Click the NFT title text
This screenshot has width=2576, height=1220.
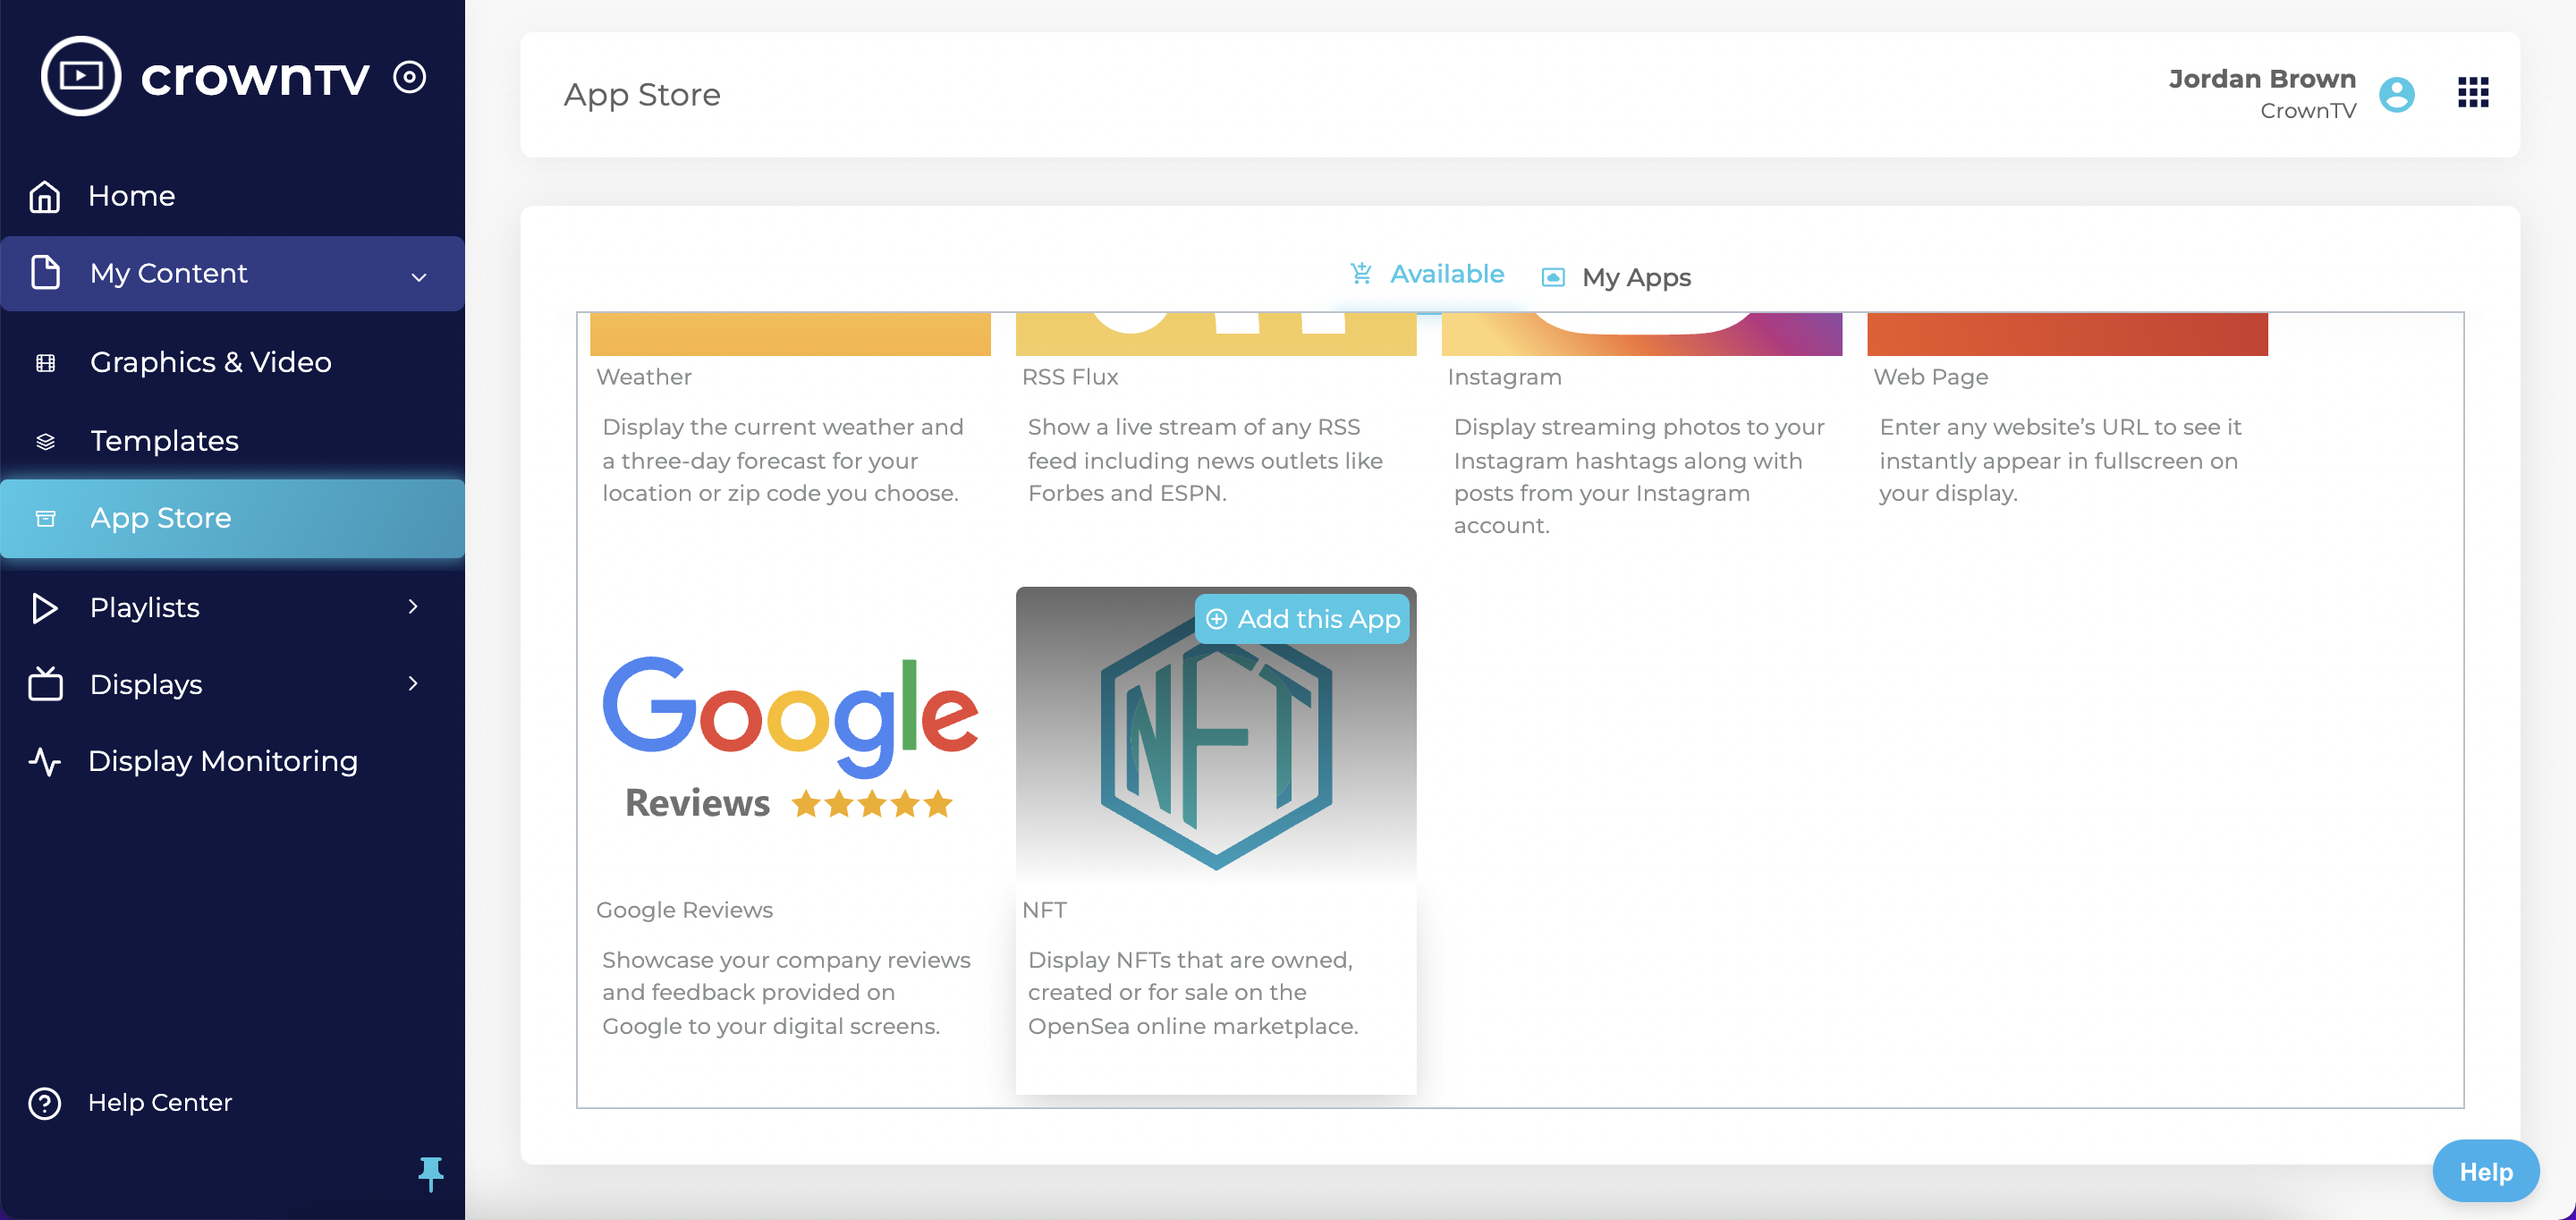click(1044, 910)
